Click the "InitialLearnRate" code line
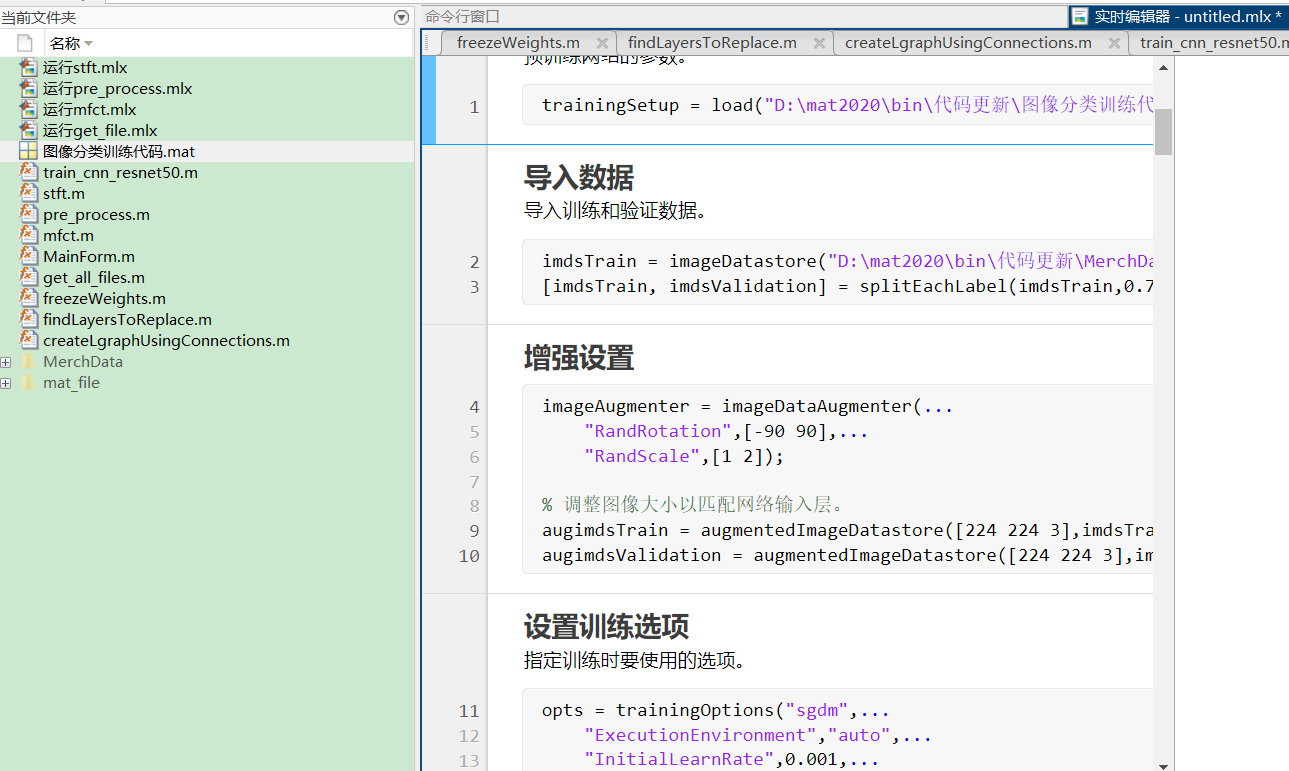 (732, 759)
